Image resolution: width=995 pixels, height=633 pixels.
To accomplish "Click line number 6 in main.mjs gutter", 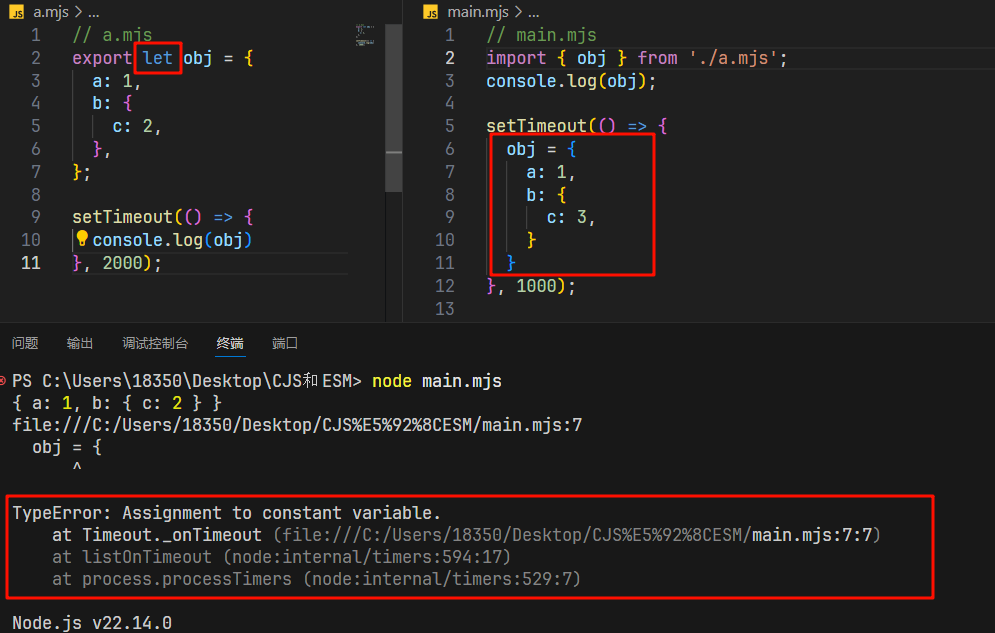I will [x=450, y=149].
